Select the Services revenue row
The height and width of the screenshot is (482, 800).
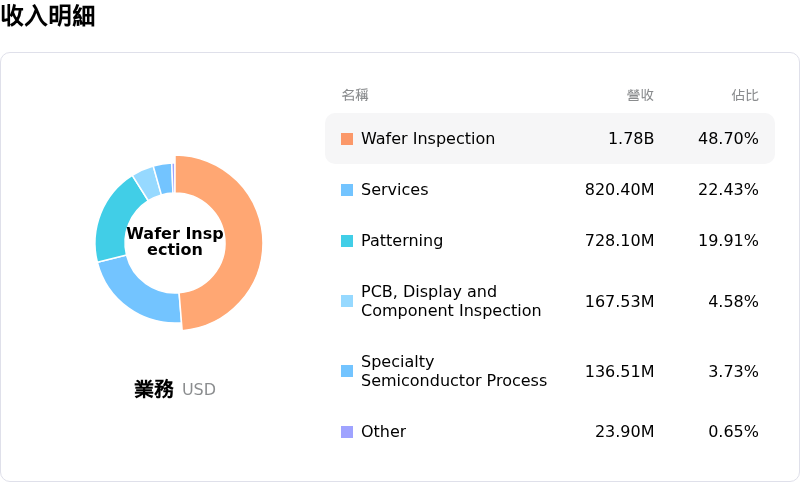[550, 190]
